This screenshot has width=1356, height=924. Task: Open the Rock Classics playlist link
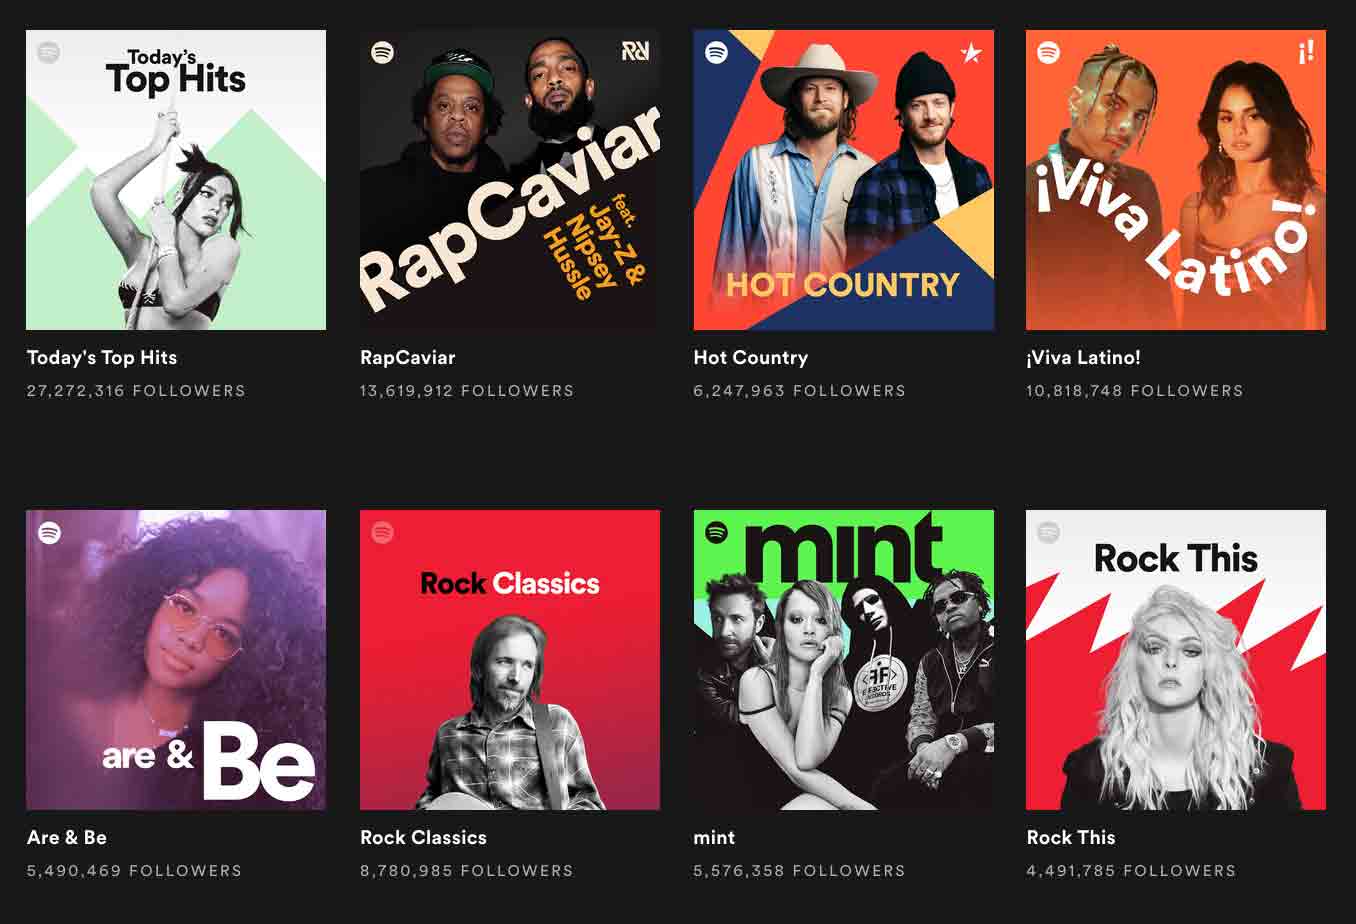tap(423, 837)
